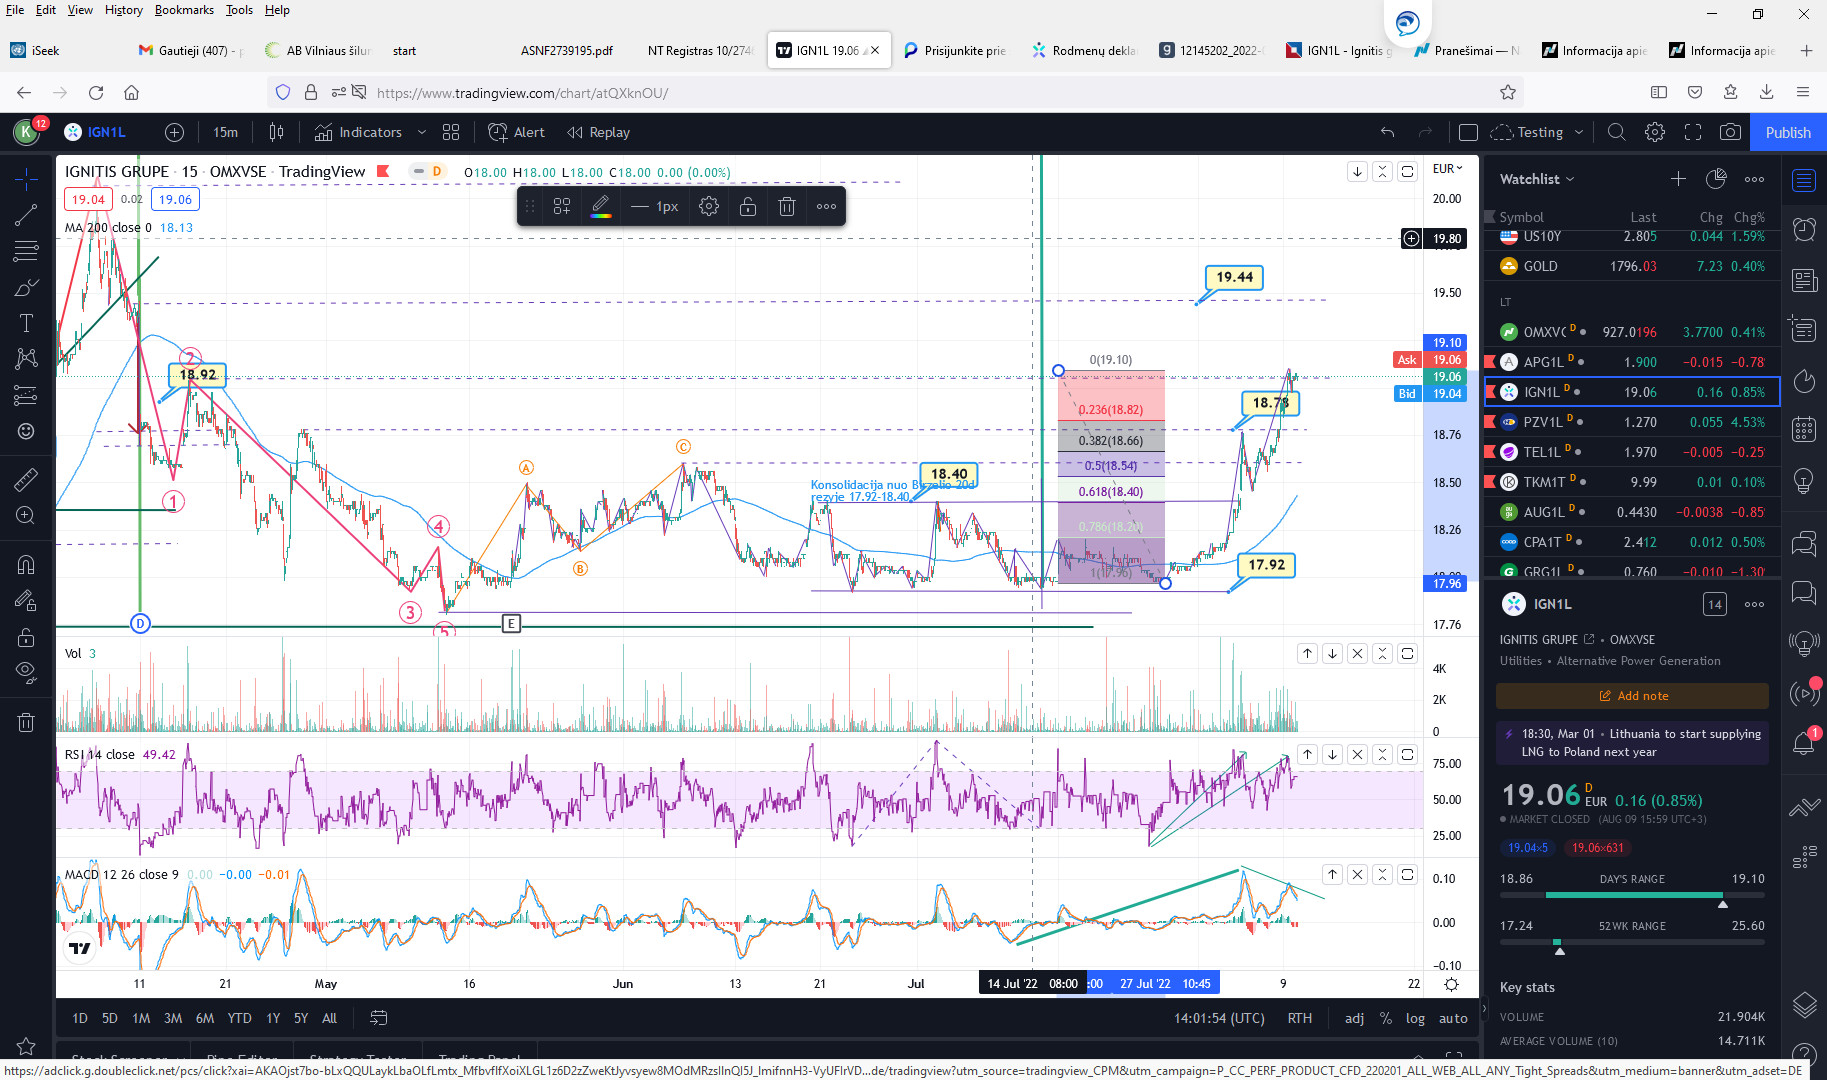Select the text annotation tool
1827x1080 pixels.
point(26,323)
